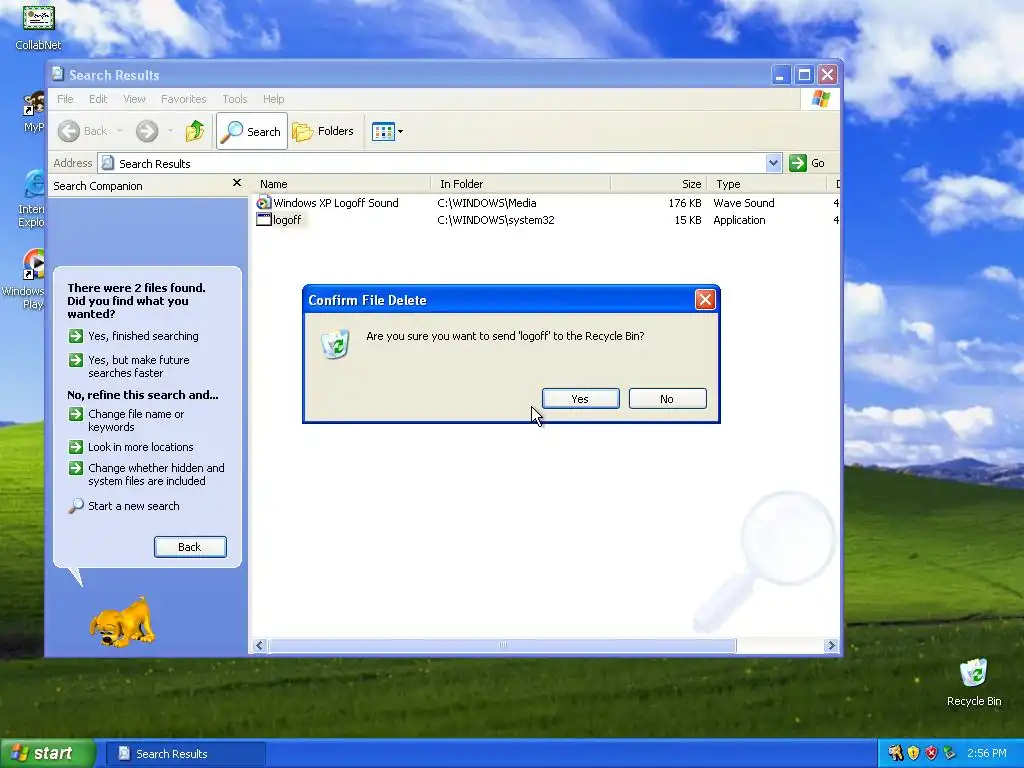Click Search Results taskbar button
1024x768 pixels.
pyautogui.click(x=185, y=754)
